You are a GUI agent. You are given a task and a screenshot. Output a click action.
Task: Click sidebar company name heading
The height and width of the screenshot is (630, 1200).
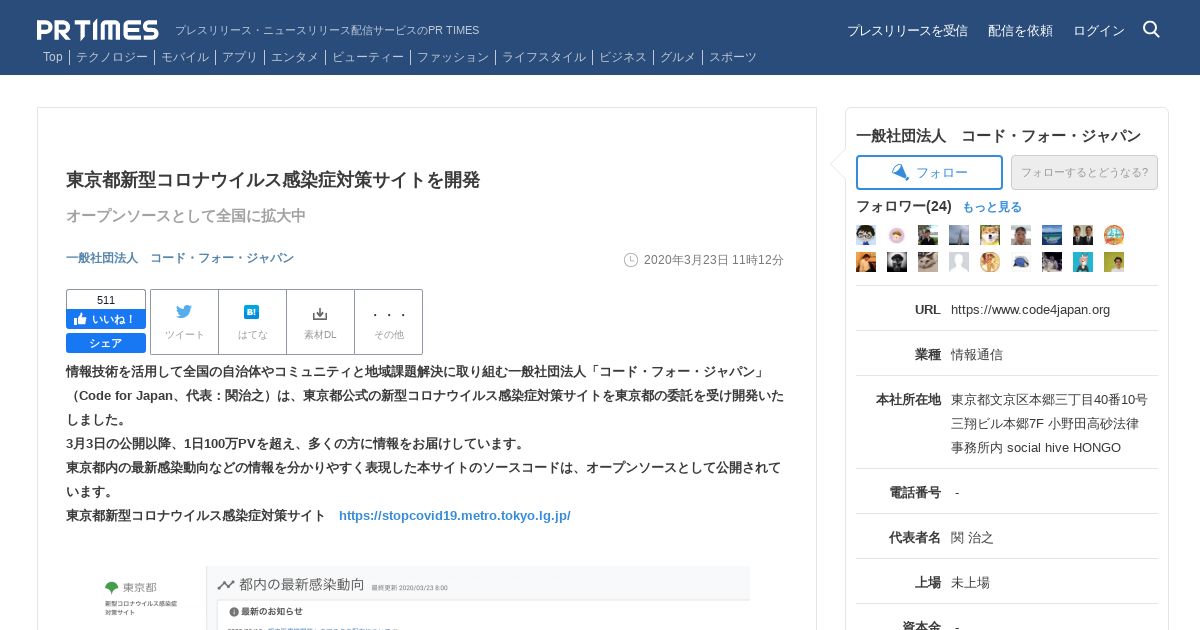pos(998,136)
